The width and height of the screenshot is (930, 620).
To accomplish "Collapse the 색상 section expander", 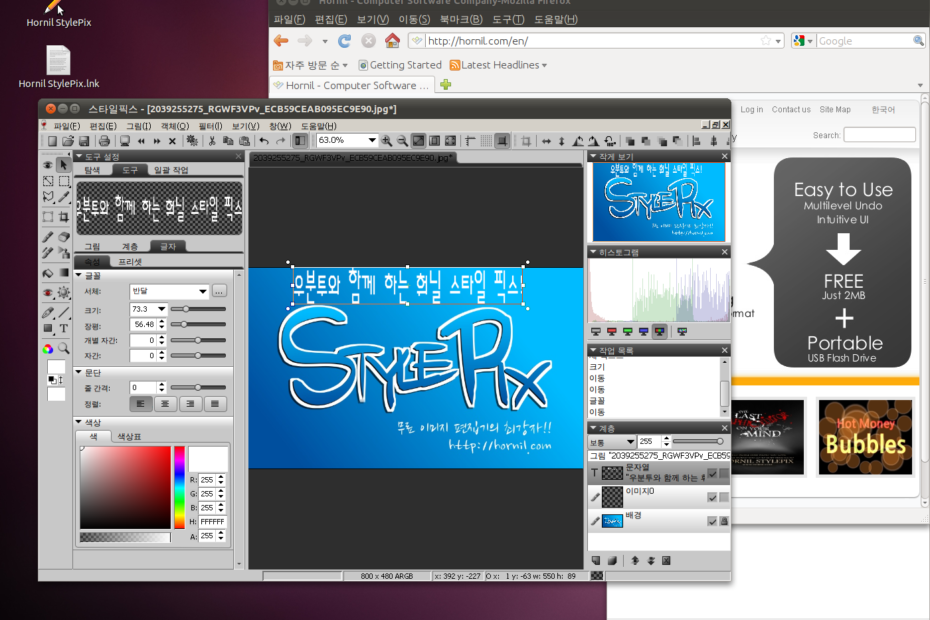I will (79, 422).
